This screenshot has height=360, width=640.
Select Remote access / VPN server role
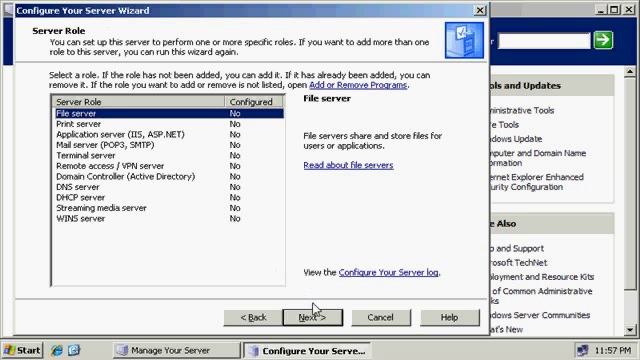pyautogui.click(x=169, y=166)
